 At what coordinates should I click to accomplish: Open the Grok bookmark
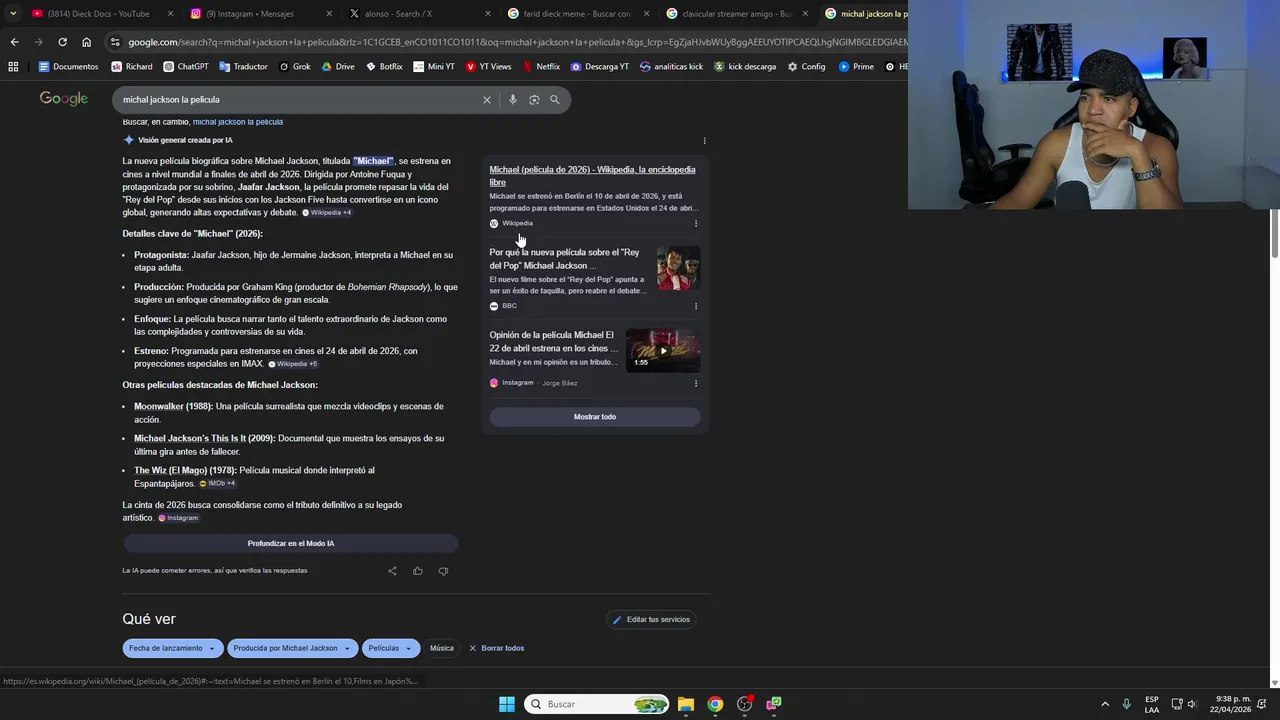(295, 67)
